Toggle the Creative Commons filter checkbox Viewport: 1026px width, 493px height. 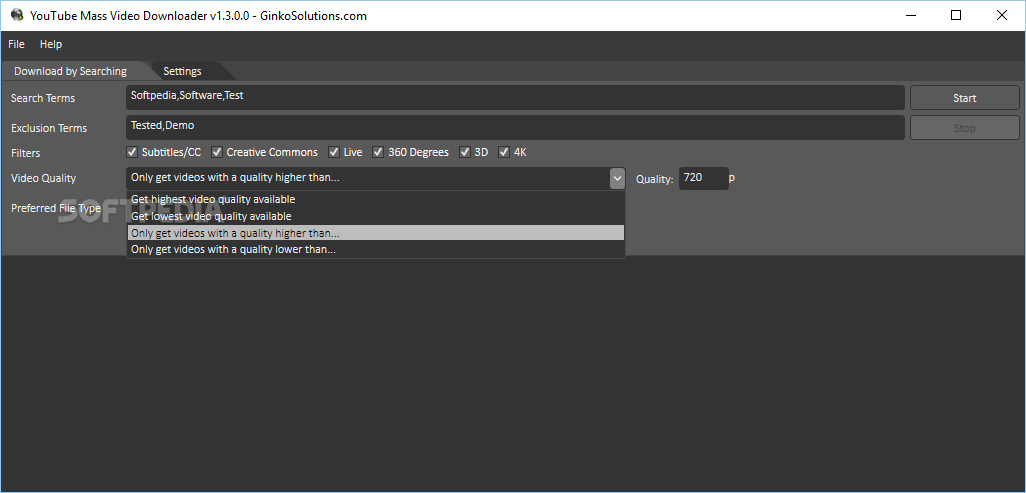pyautogui.click(x=217, y=153)
